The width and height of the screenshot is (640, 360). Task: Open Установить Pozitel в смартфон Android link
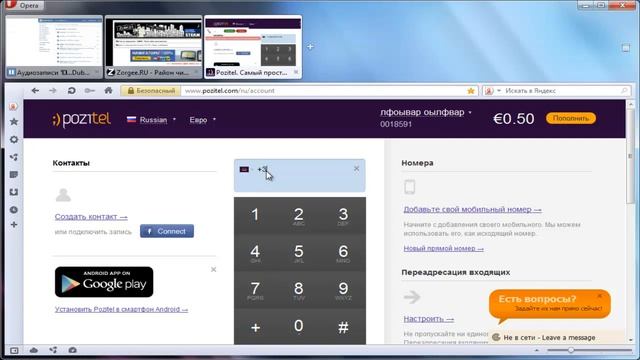point(121,309)
